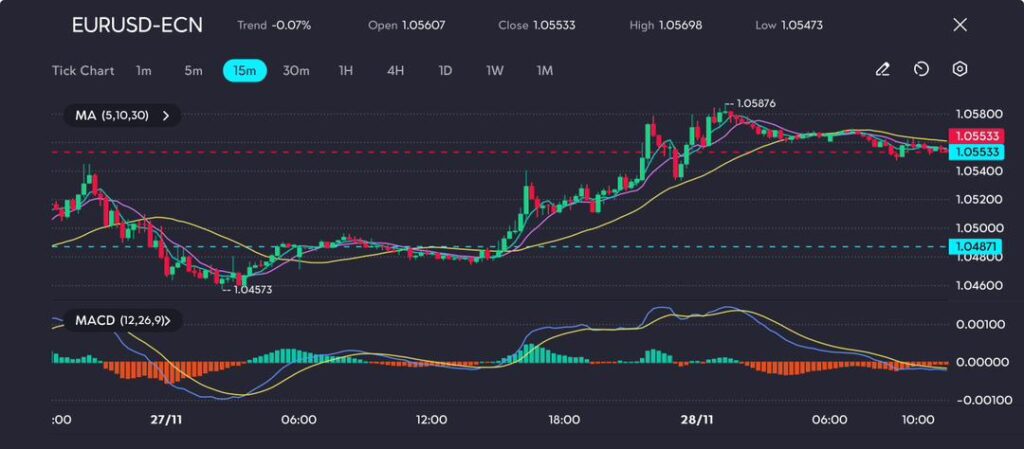This screenshot has height=449, width=1024.
Task: Click the 1.04573 low price marker
Action: tap(249, 289)
